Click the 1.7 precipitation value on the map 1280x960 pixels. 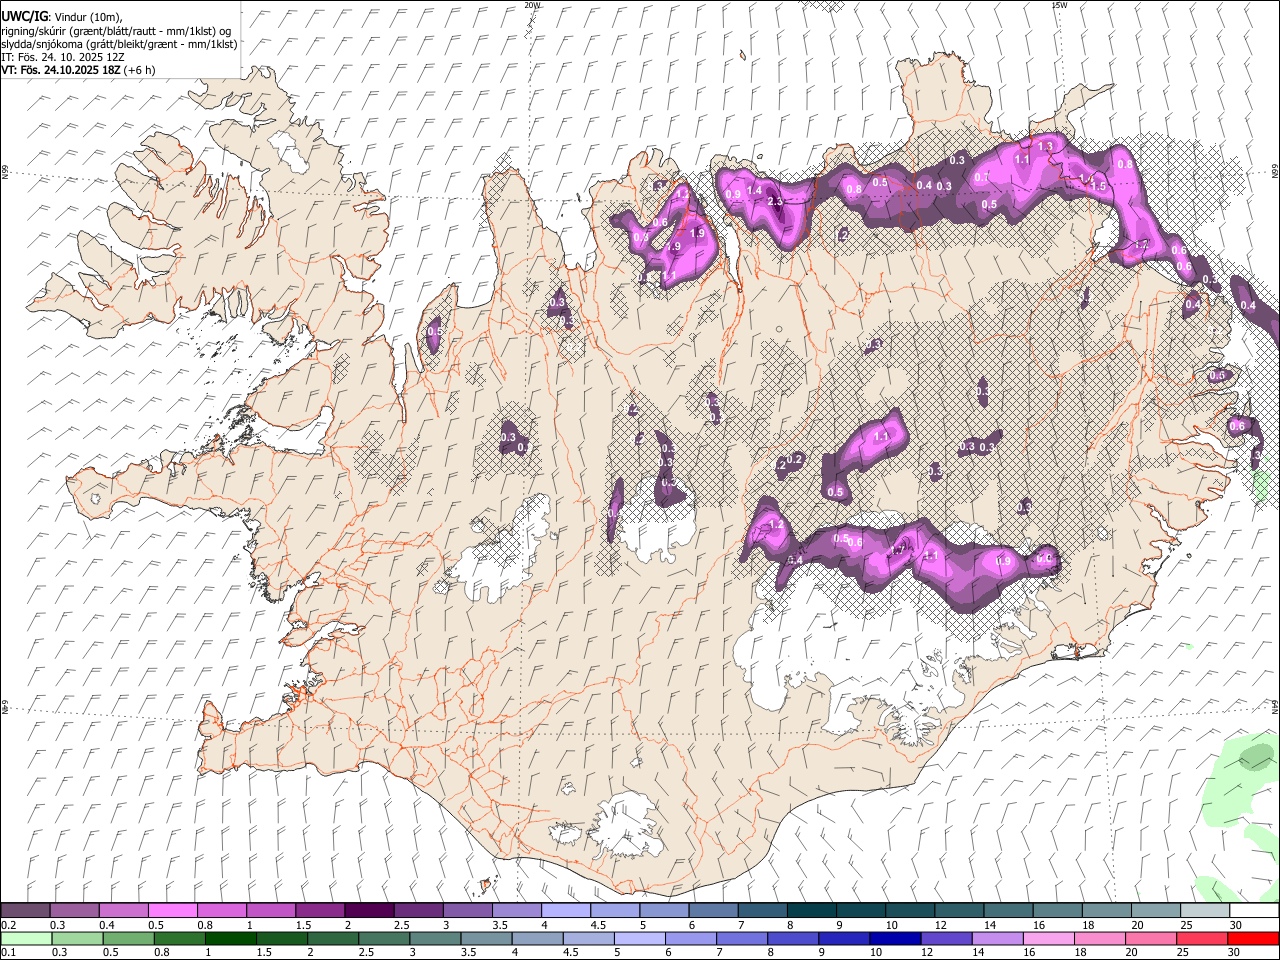(x=898, y=548)
